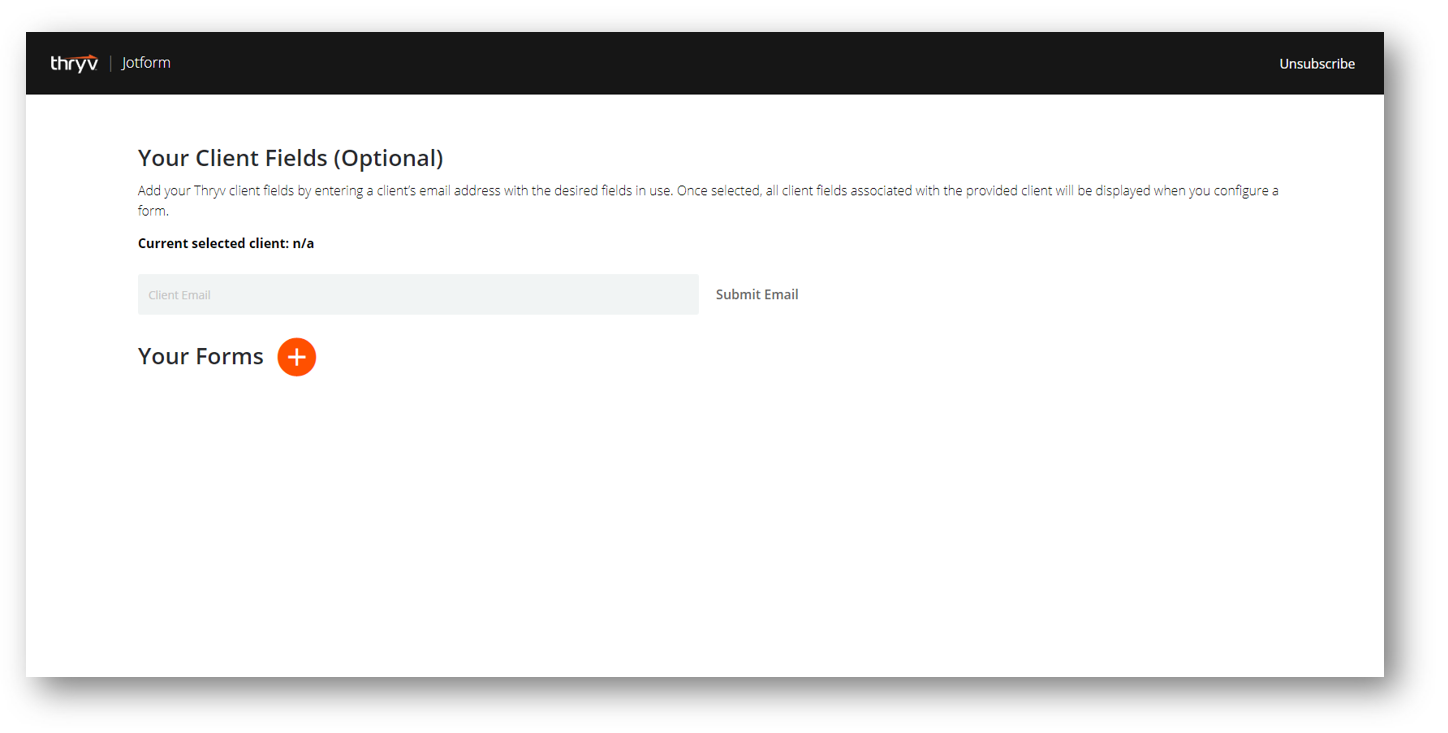Viewport: 1448px width, 733px height.
Task: Click the vertical divider between thryv and Jotform
Action: (x=110, y=63)
